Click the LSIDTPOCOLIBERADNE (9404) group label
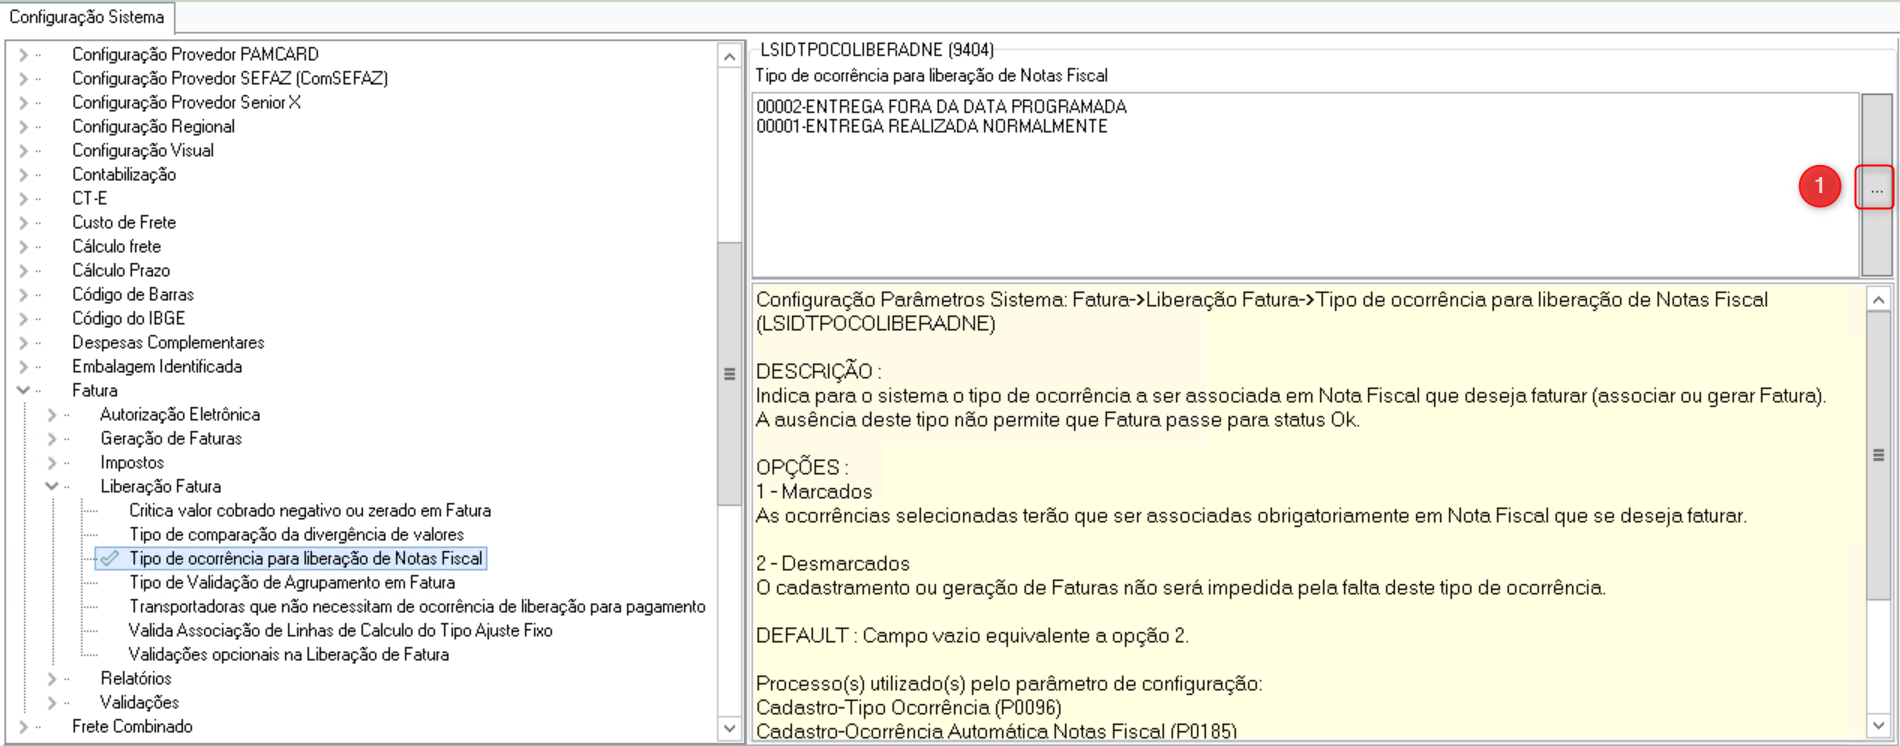Image resolution: width=1900 pixels, height=746 pixels. [877, 49]
